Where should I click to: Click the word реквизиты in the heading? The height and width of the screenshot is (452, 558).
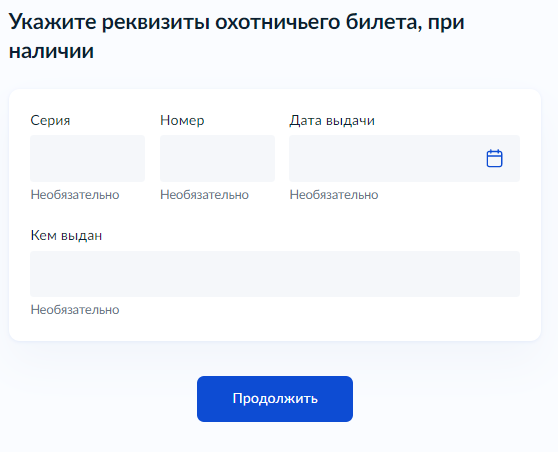click(x=156, y=23)
